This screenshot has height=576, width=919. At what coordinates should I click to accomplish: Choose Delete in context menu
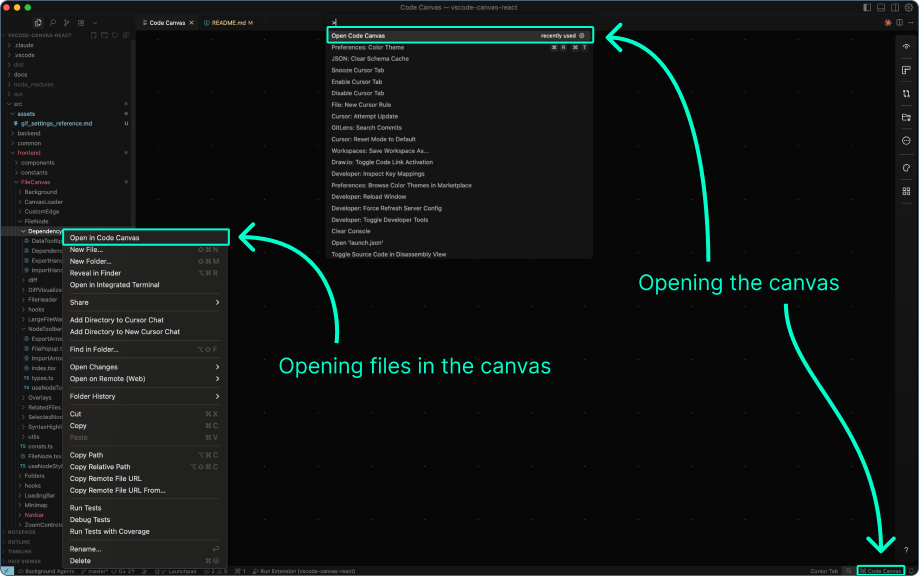tap(144, 561)
